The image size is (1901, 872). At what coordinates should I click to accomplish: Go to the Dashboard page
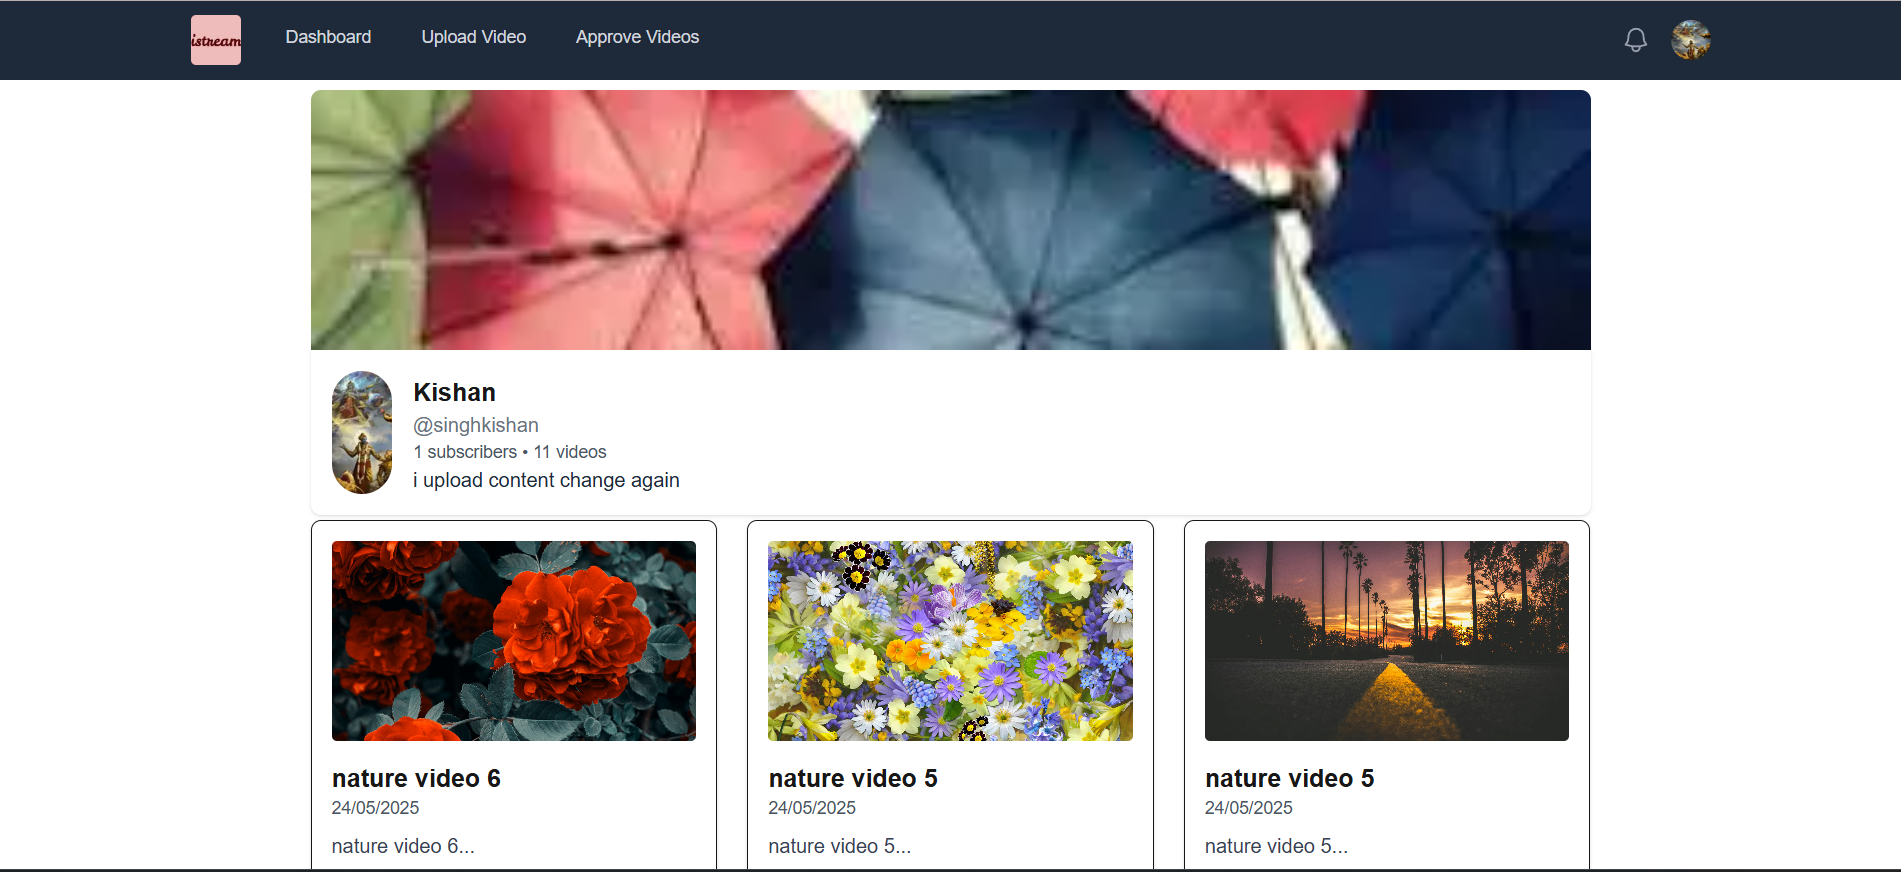coord(328,37)
